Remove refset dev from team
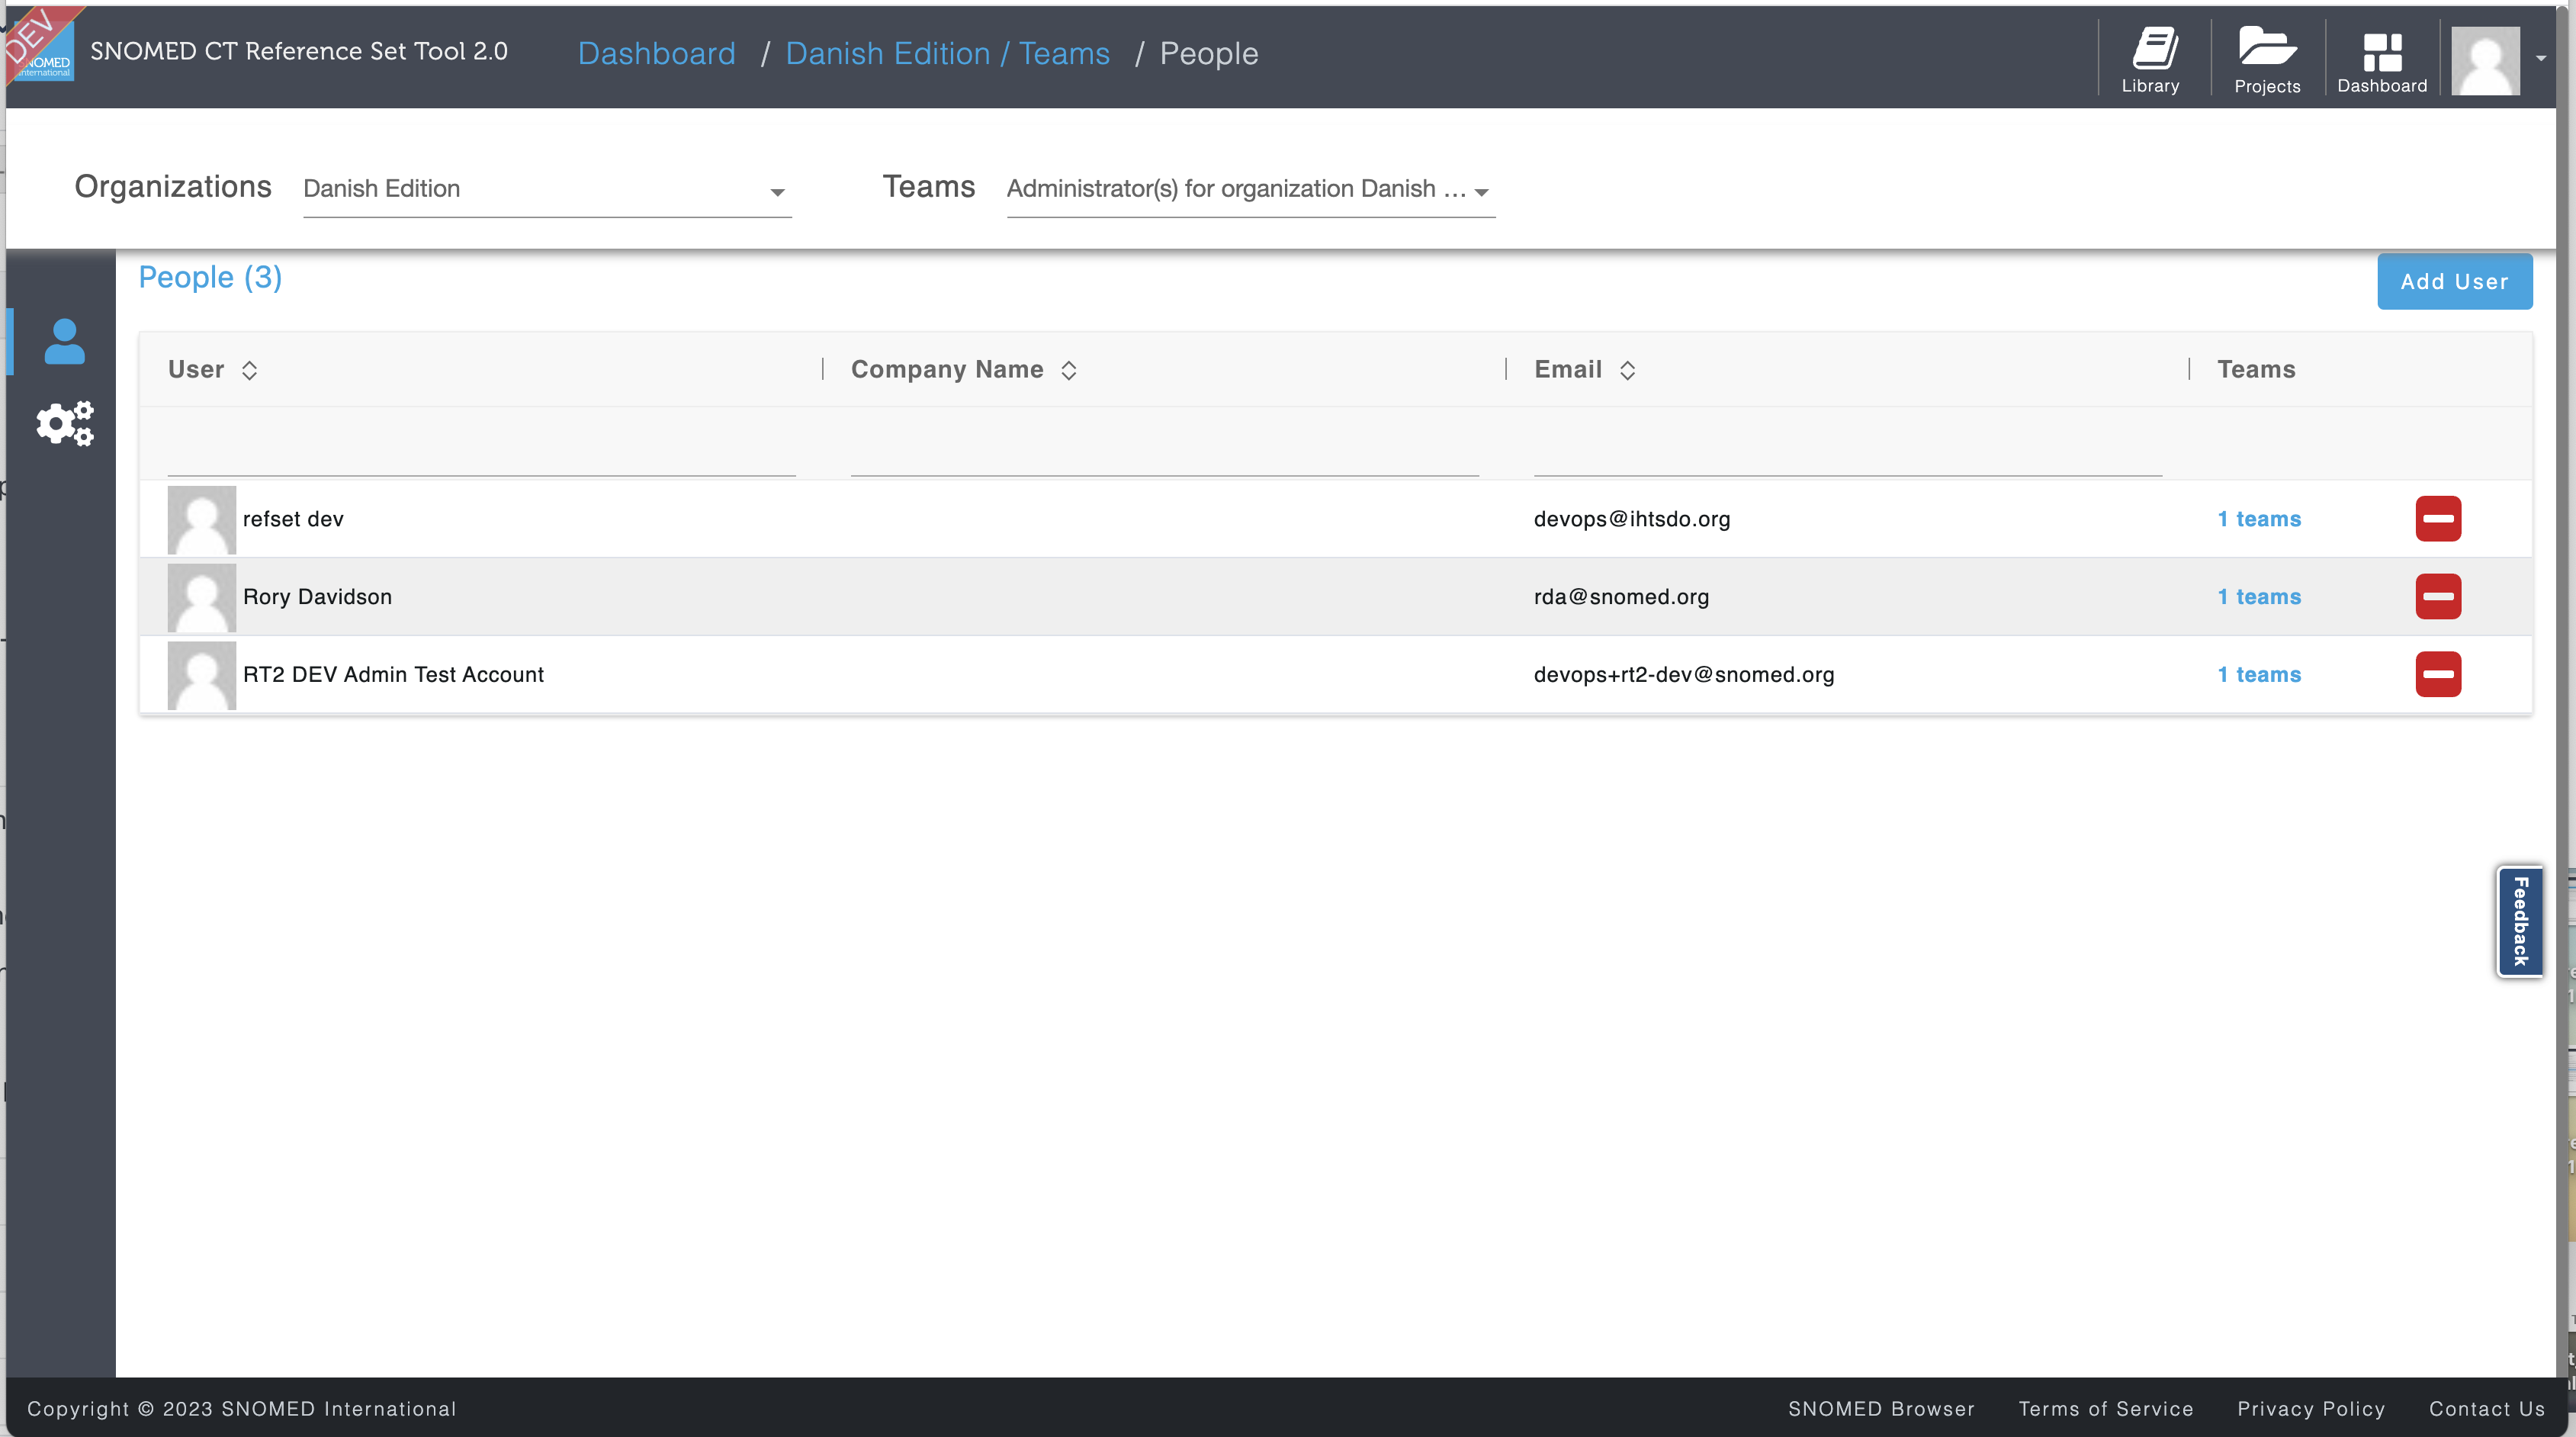2576x1437 pixels. click(2438, 519)
